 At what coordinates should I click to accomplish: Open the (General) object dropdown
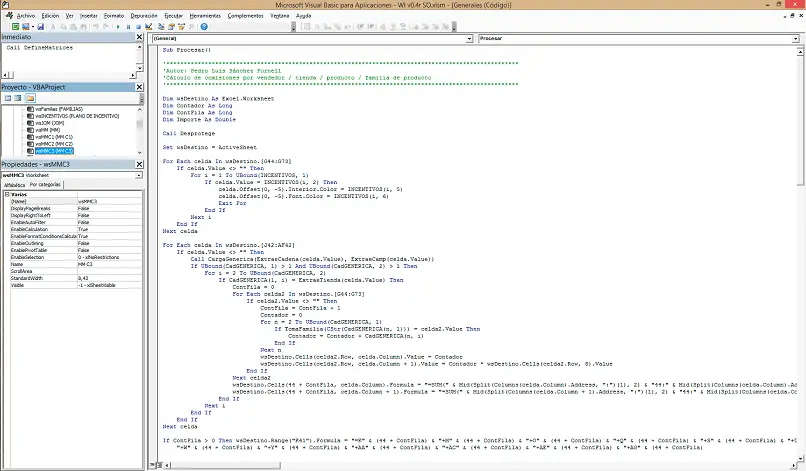coord(469,38)
